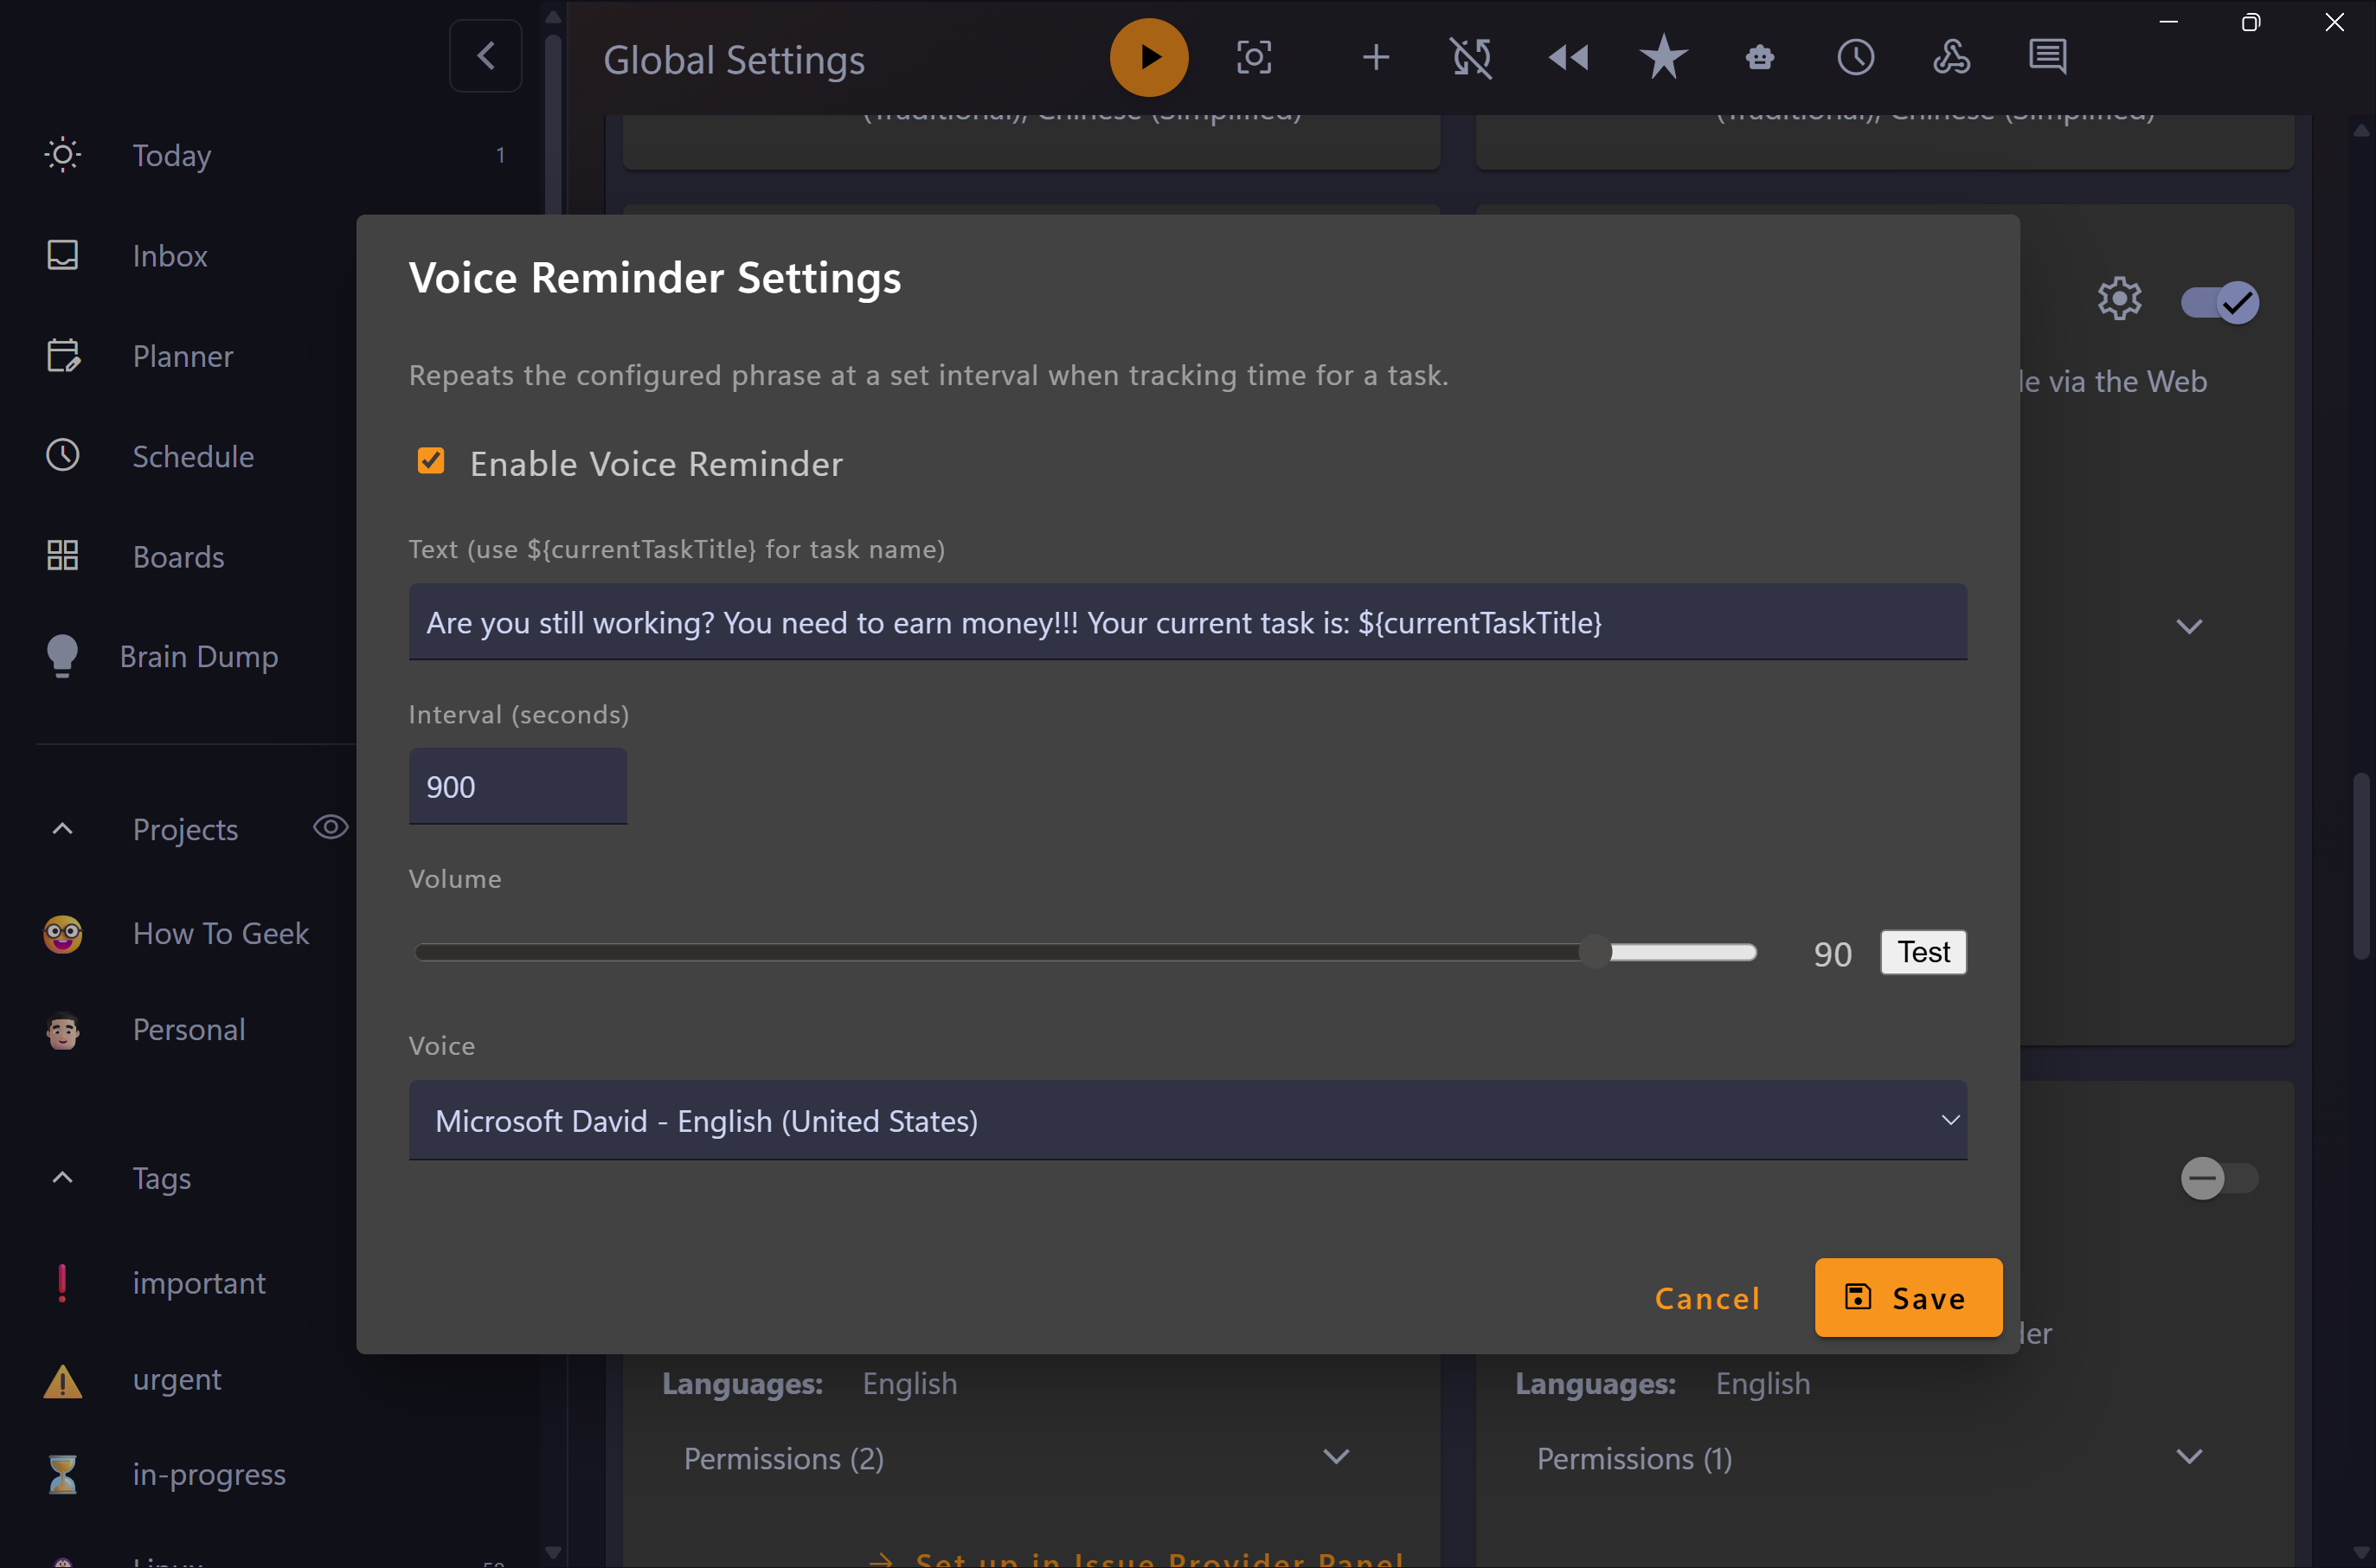The height and width of the screenshot is (1568, 2376).
Task: Open the clock panel in the toolbar
Action: tap(1856, 57)
